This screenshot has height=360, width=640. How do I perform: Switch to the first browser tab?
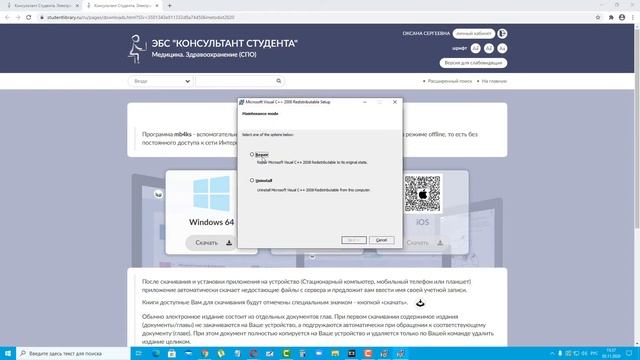point(42,6)
